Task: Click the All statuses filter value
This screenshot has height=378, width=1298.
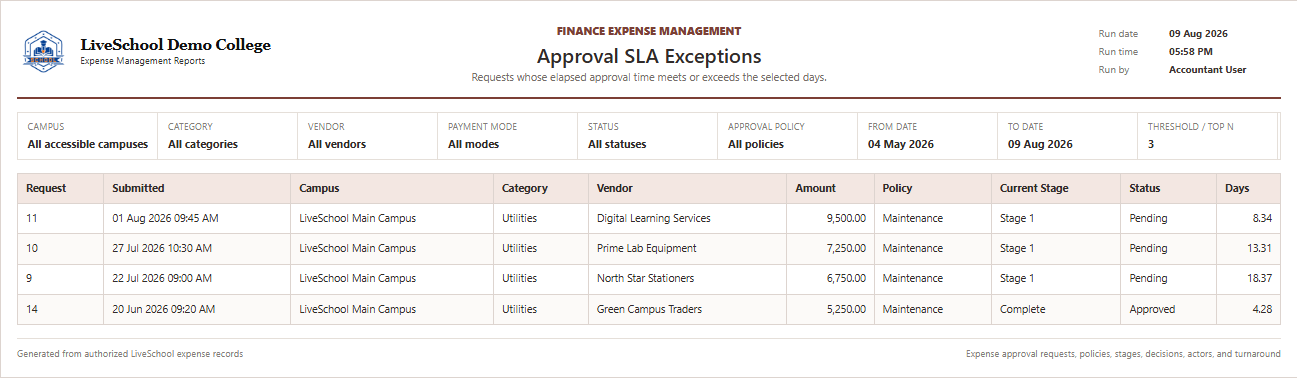Action: [617, 144]
